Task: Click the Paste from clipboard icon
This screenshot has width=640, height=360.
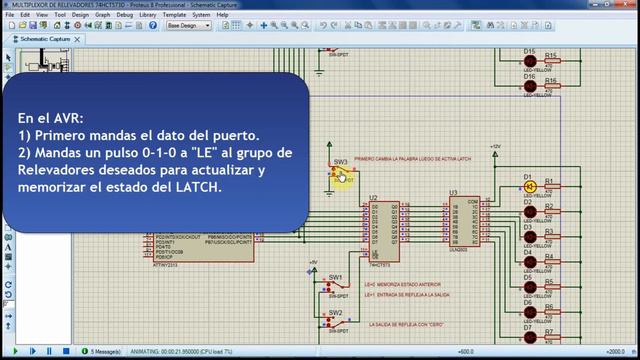Action: point(368,25)
